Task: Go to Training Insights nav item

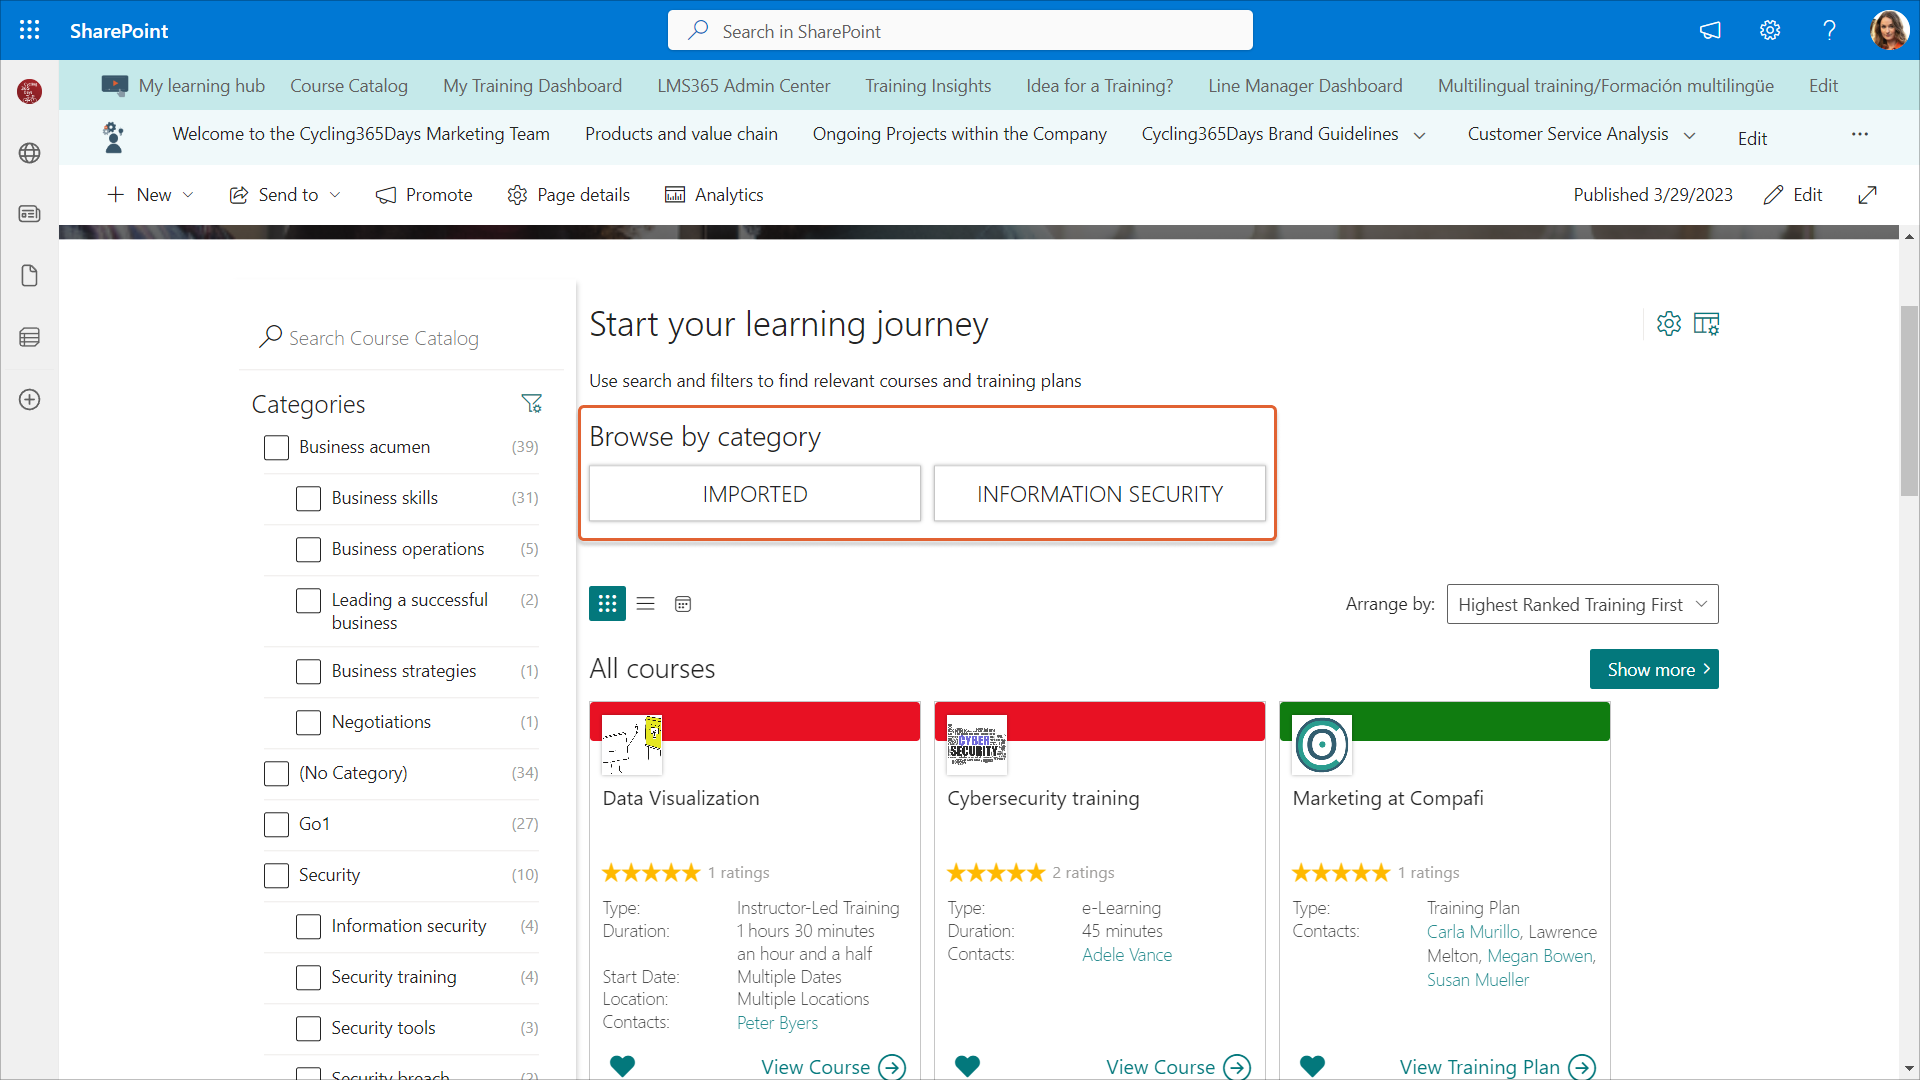Action: point(927,86)
